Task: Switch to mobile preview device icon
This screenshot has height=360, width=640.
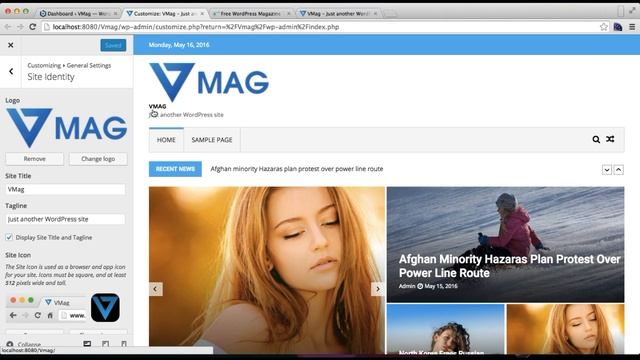Action: [124, 344]
